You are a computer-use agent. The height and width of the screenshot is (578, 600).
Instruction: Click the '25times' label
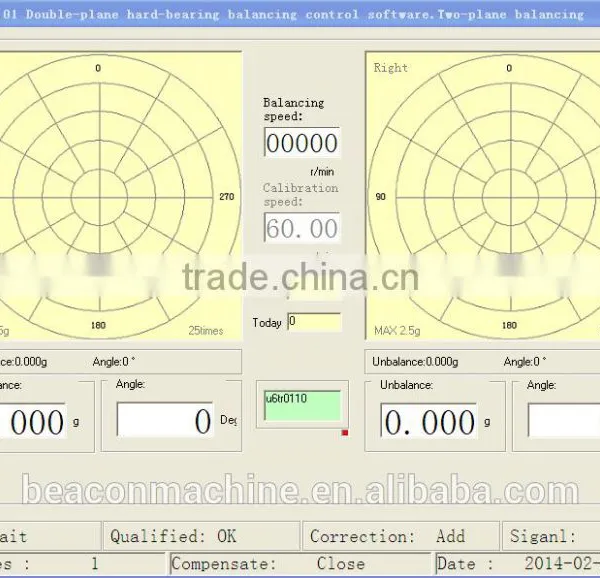click(x=206, y=331)
